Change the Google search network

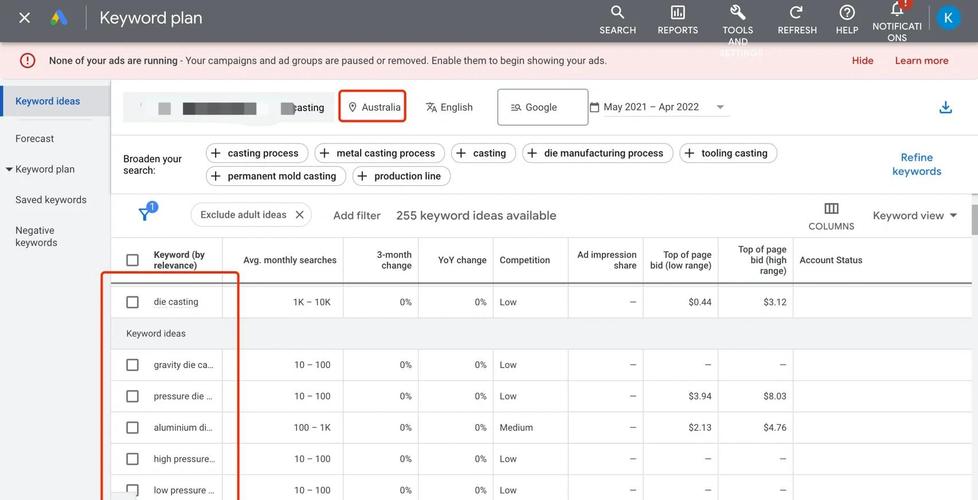tap(543, 107)
